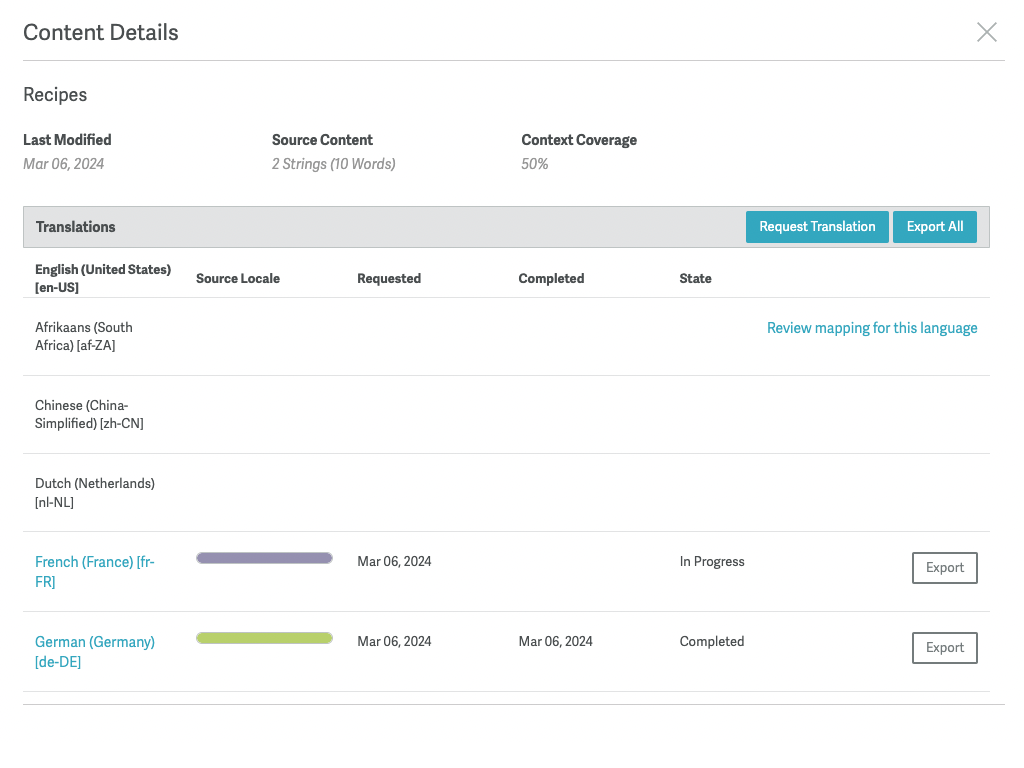Close the Content Details dialog

pyautogui.click(x=986, y=33)
